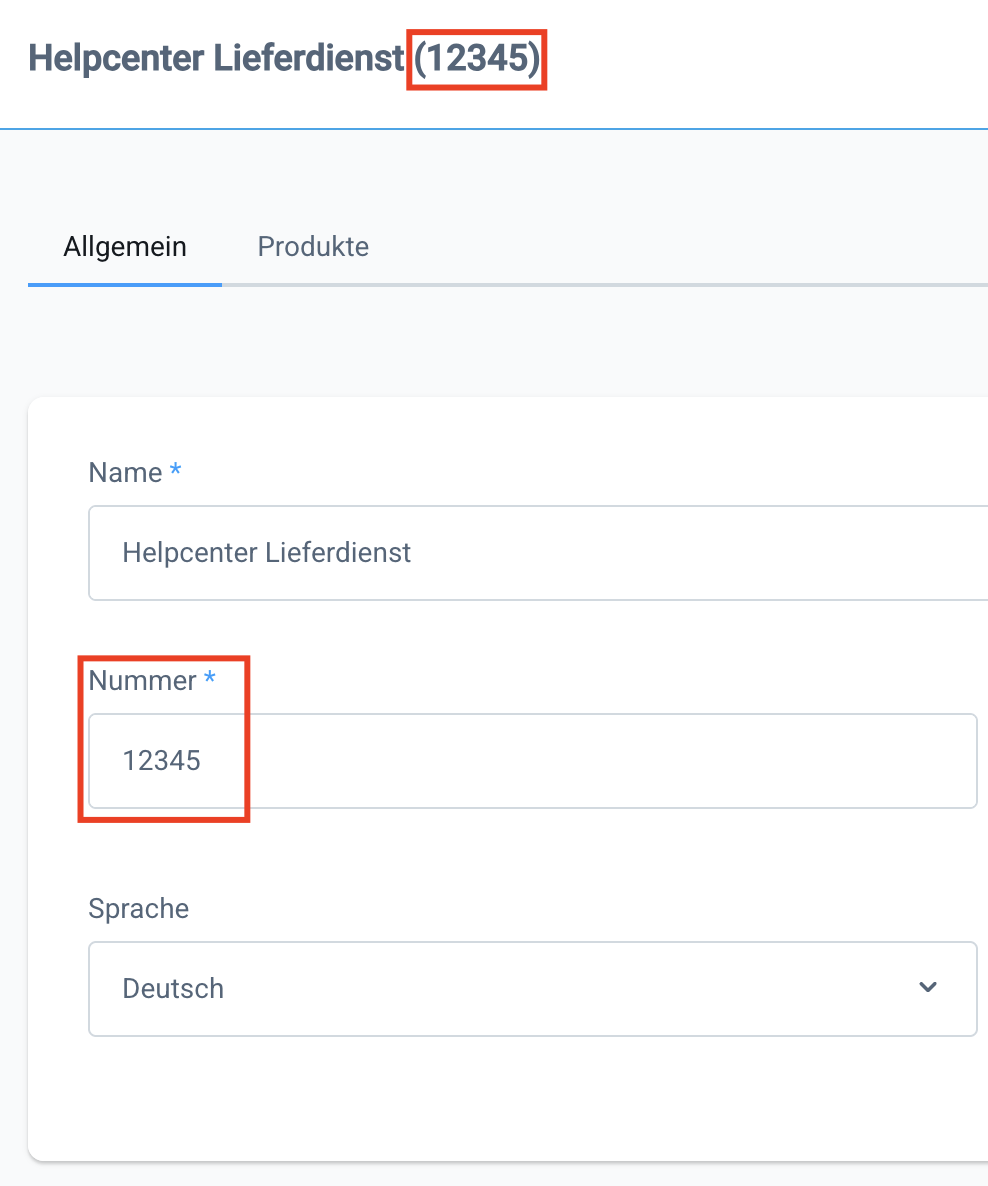
Task: Place cursor in Helpcenter Lieferdienst name text
Action: pos(266,553)
